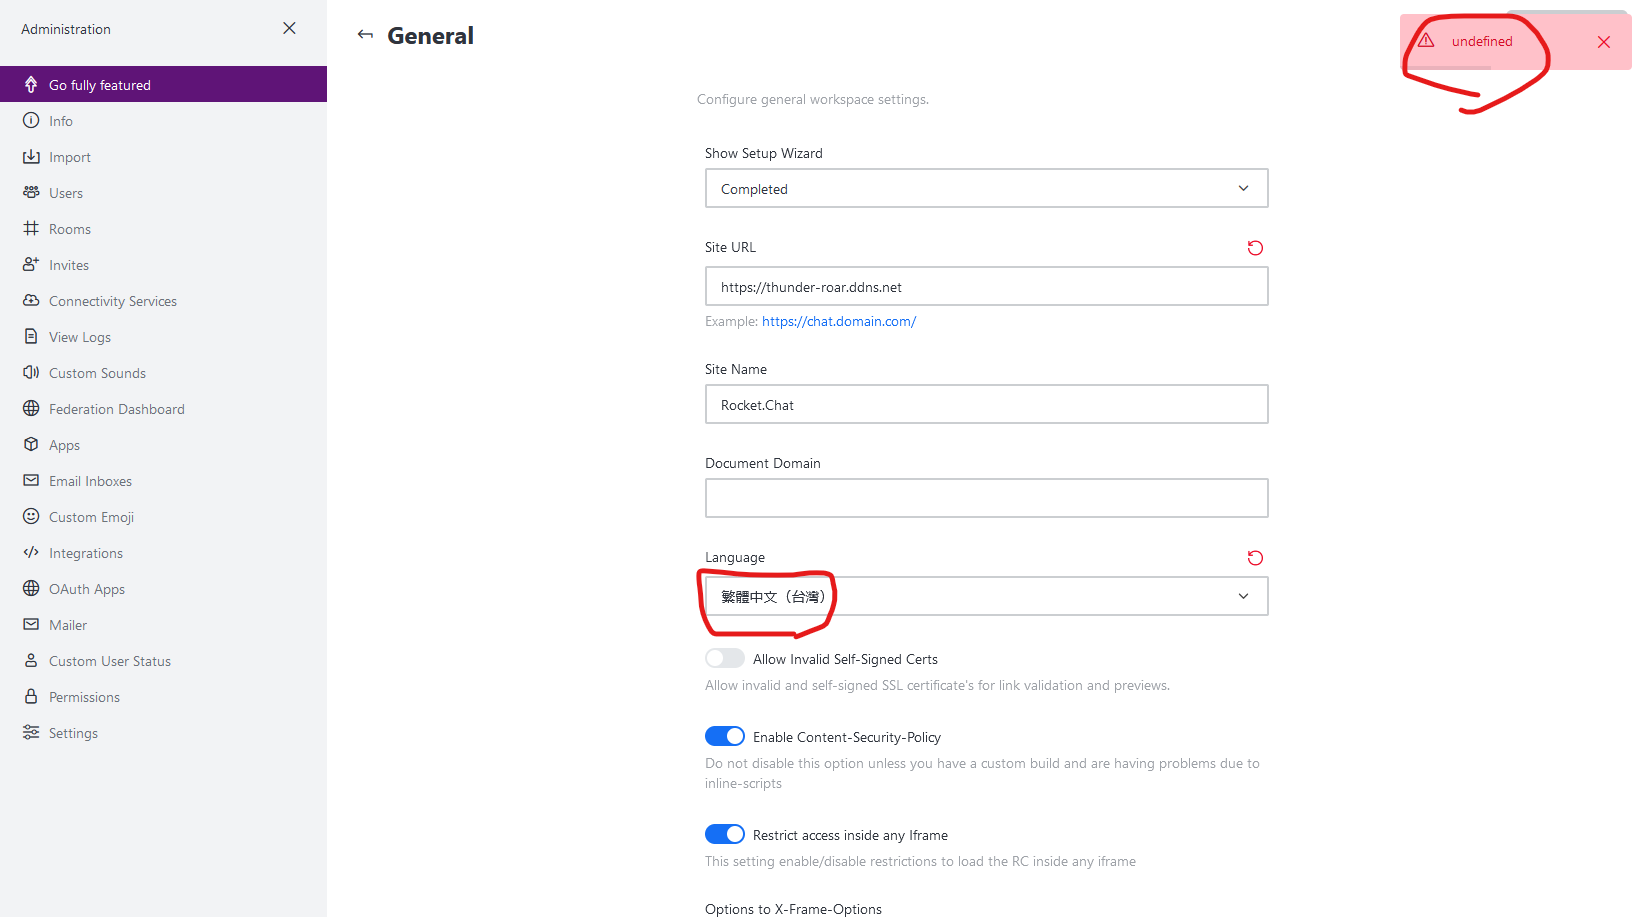Disable Enable Content-Security-Policy
The image size is (1636, 917).
724,736
